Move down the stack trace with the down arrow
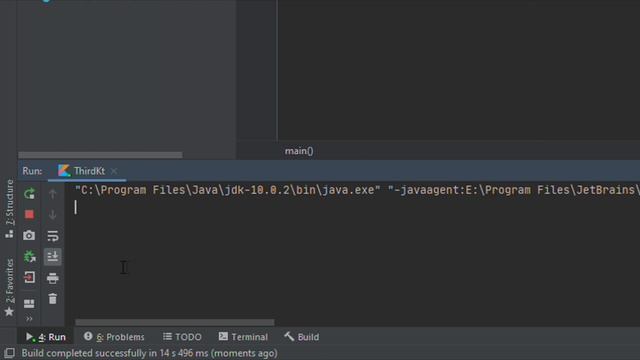The height and width of the screenshot is (360, 640). pyautogui.click(x=53, y=215)
